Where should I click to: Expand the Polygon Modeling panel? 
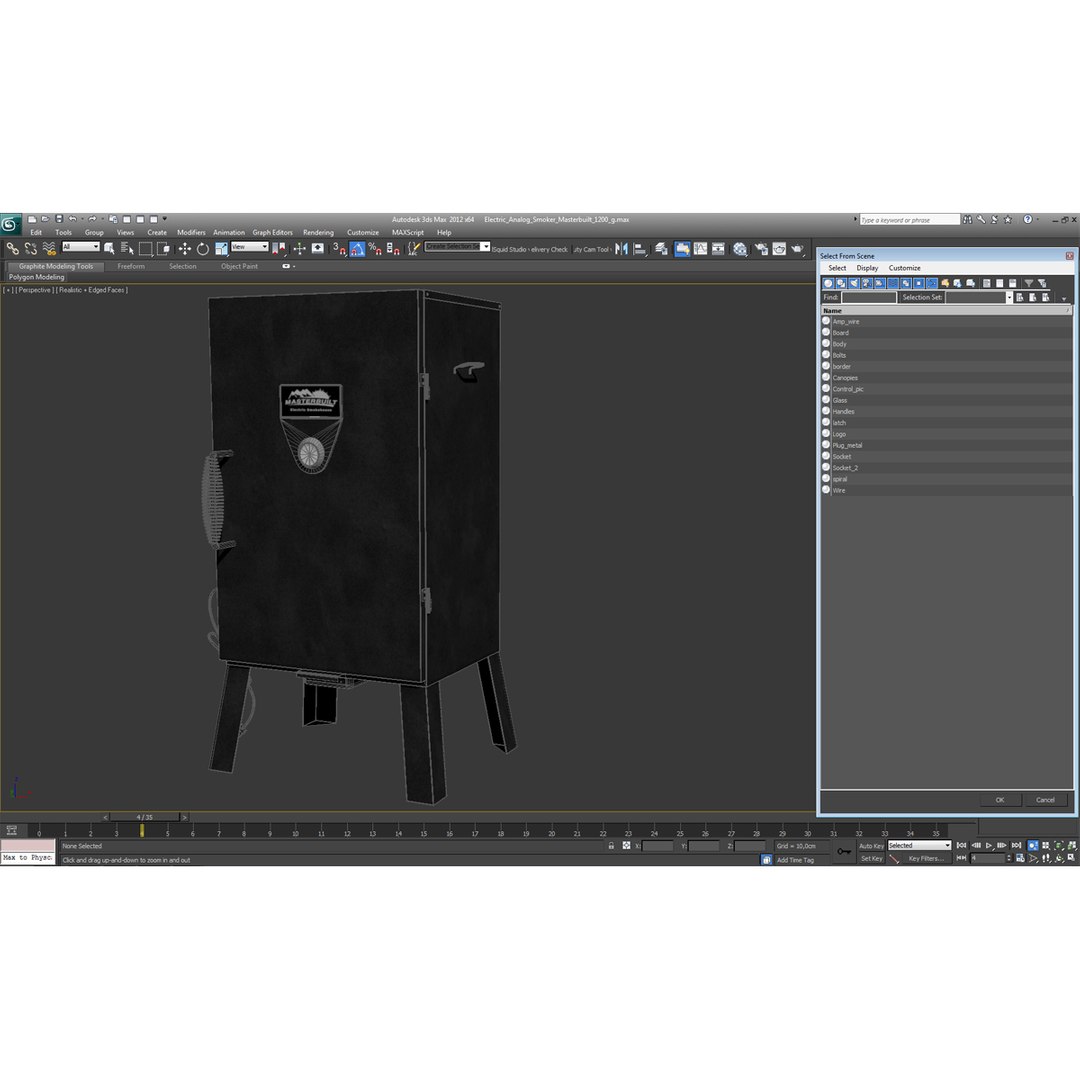click(37, 277)
